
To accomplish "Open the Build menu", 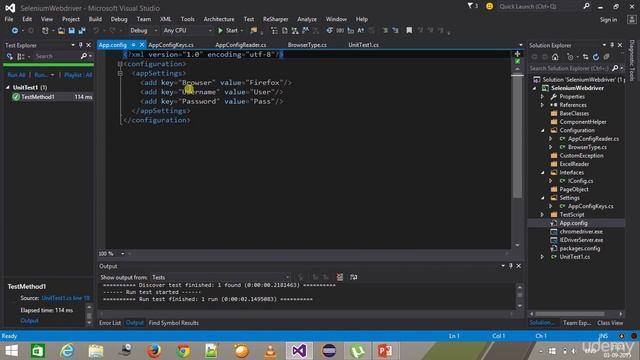I will [95, 19].
